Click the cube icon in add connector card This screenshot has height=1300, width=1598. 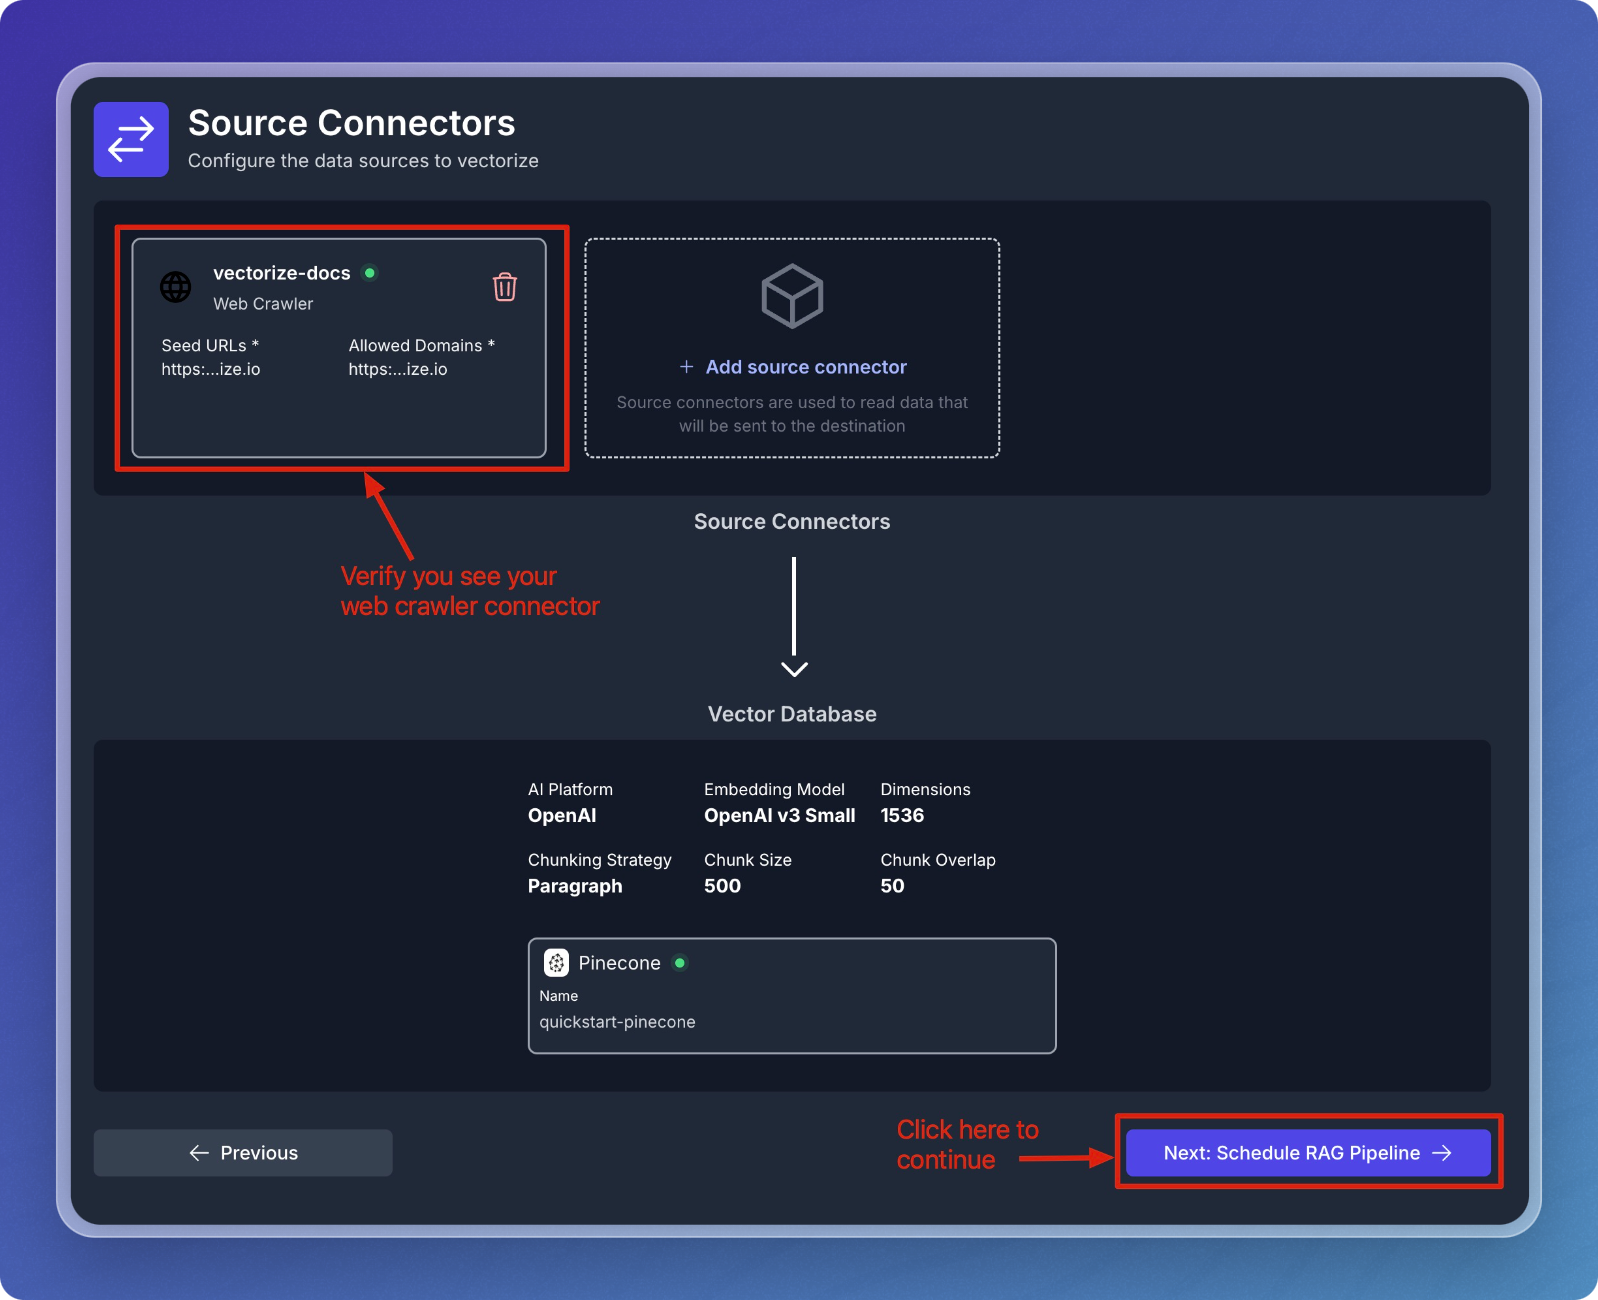point(792,296)
